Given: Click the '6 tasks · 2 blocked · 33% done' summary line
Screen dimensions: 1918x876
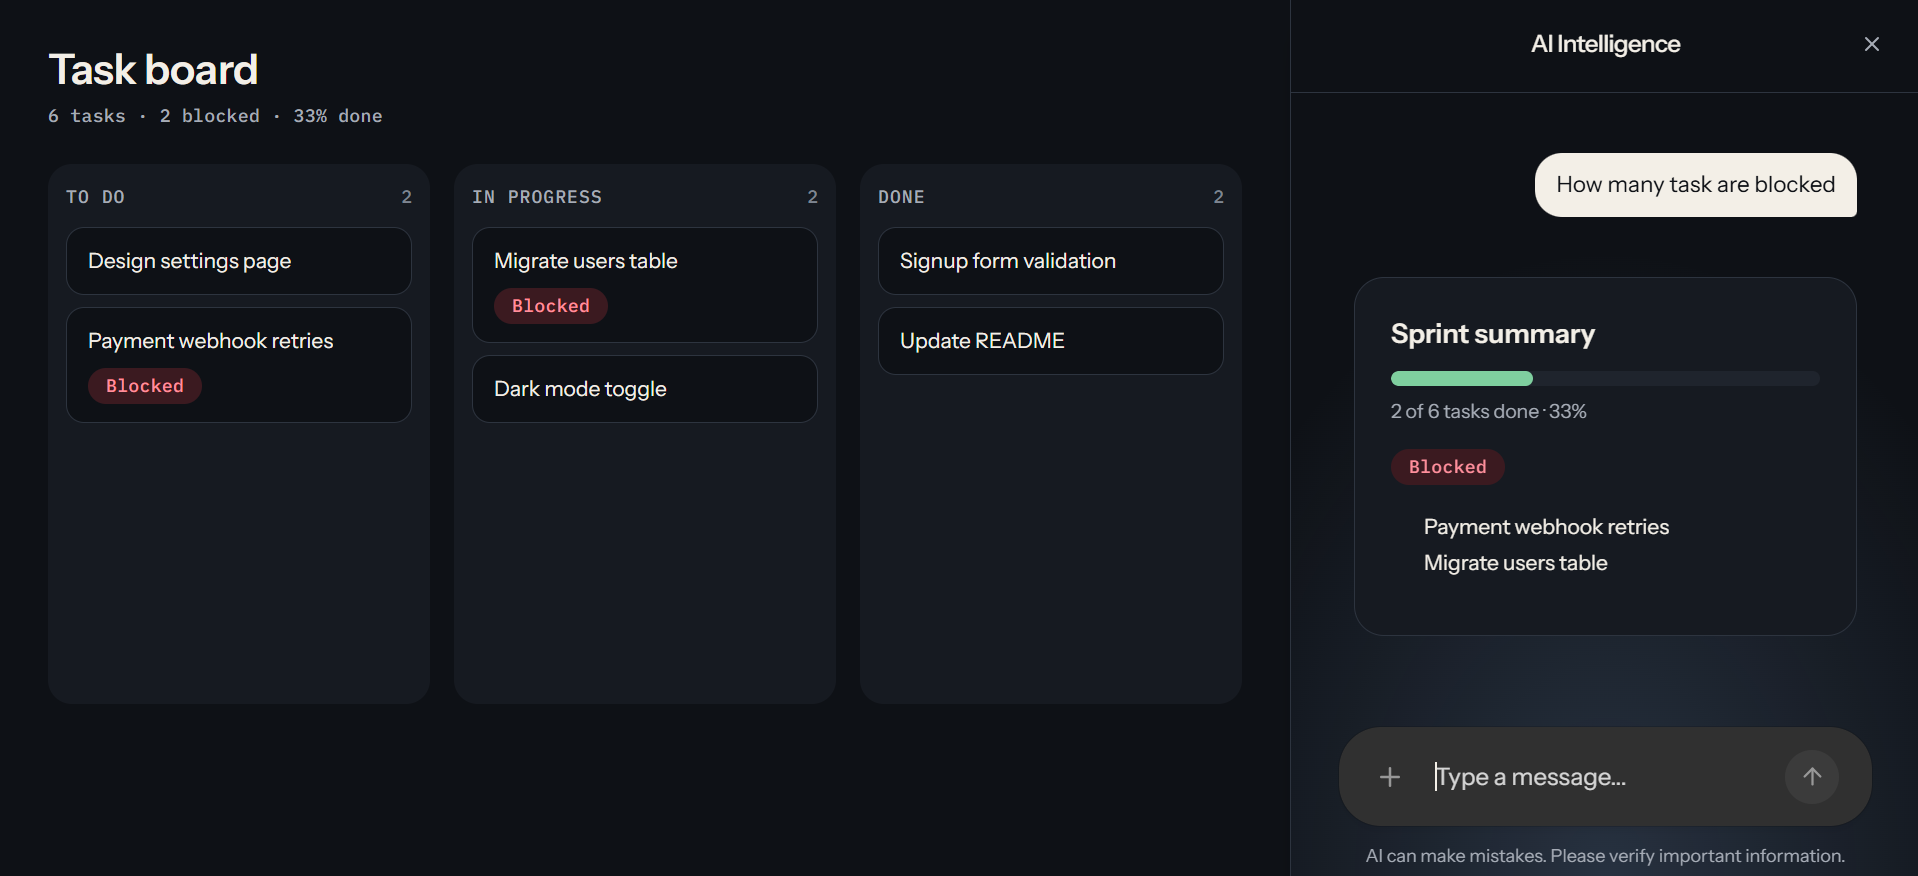Looking at the screenshot, I should pyautogui.click(x=215, y=116).
